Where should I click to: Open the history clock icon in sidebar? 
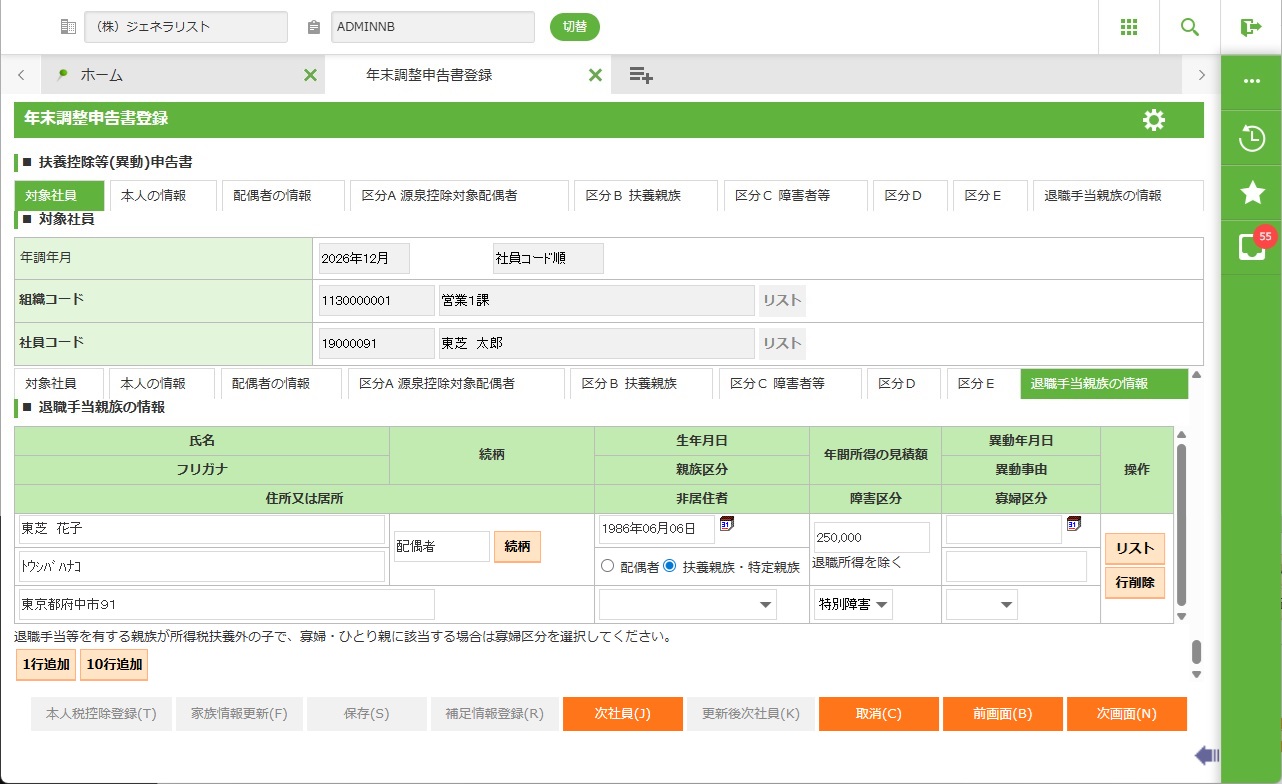point(1251,139)
